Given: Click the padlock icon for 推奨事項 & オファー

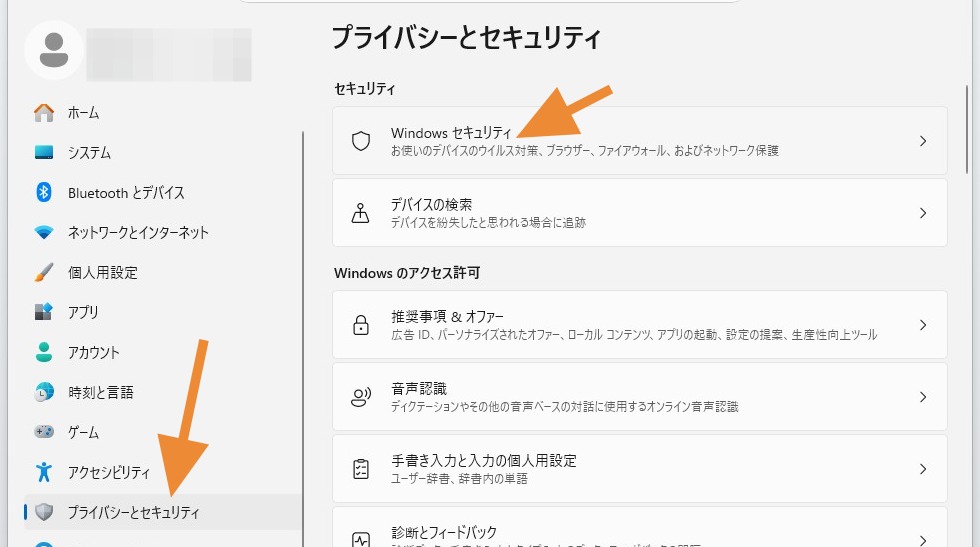Looking at the screenshot, I should click(x=361, y=325).
